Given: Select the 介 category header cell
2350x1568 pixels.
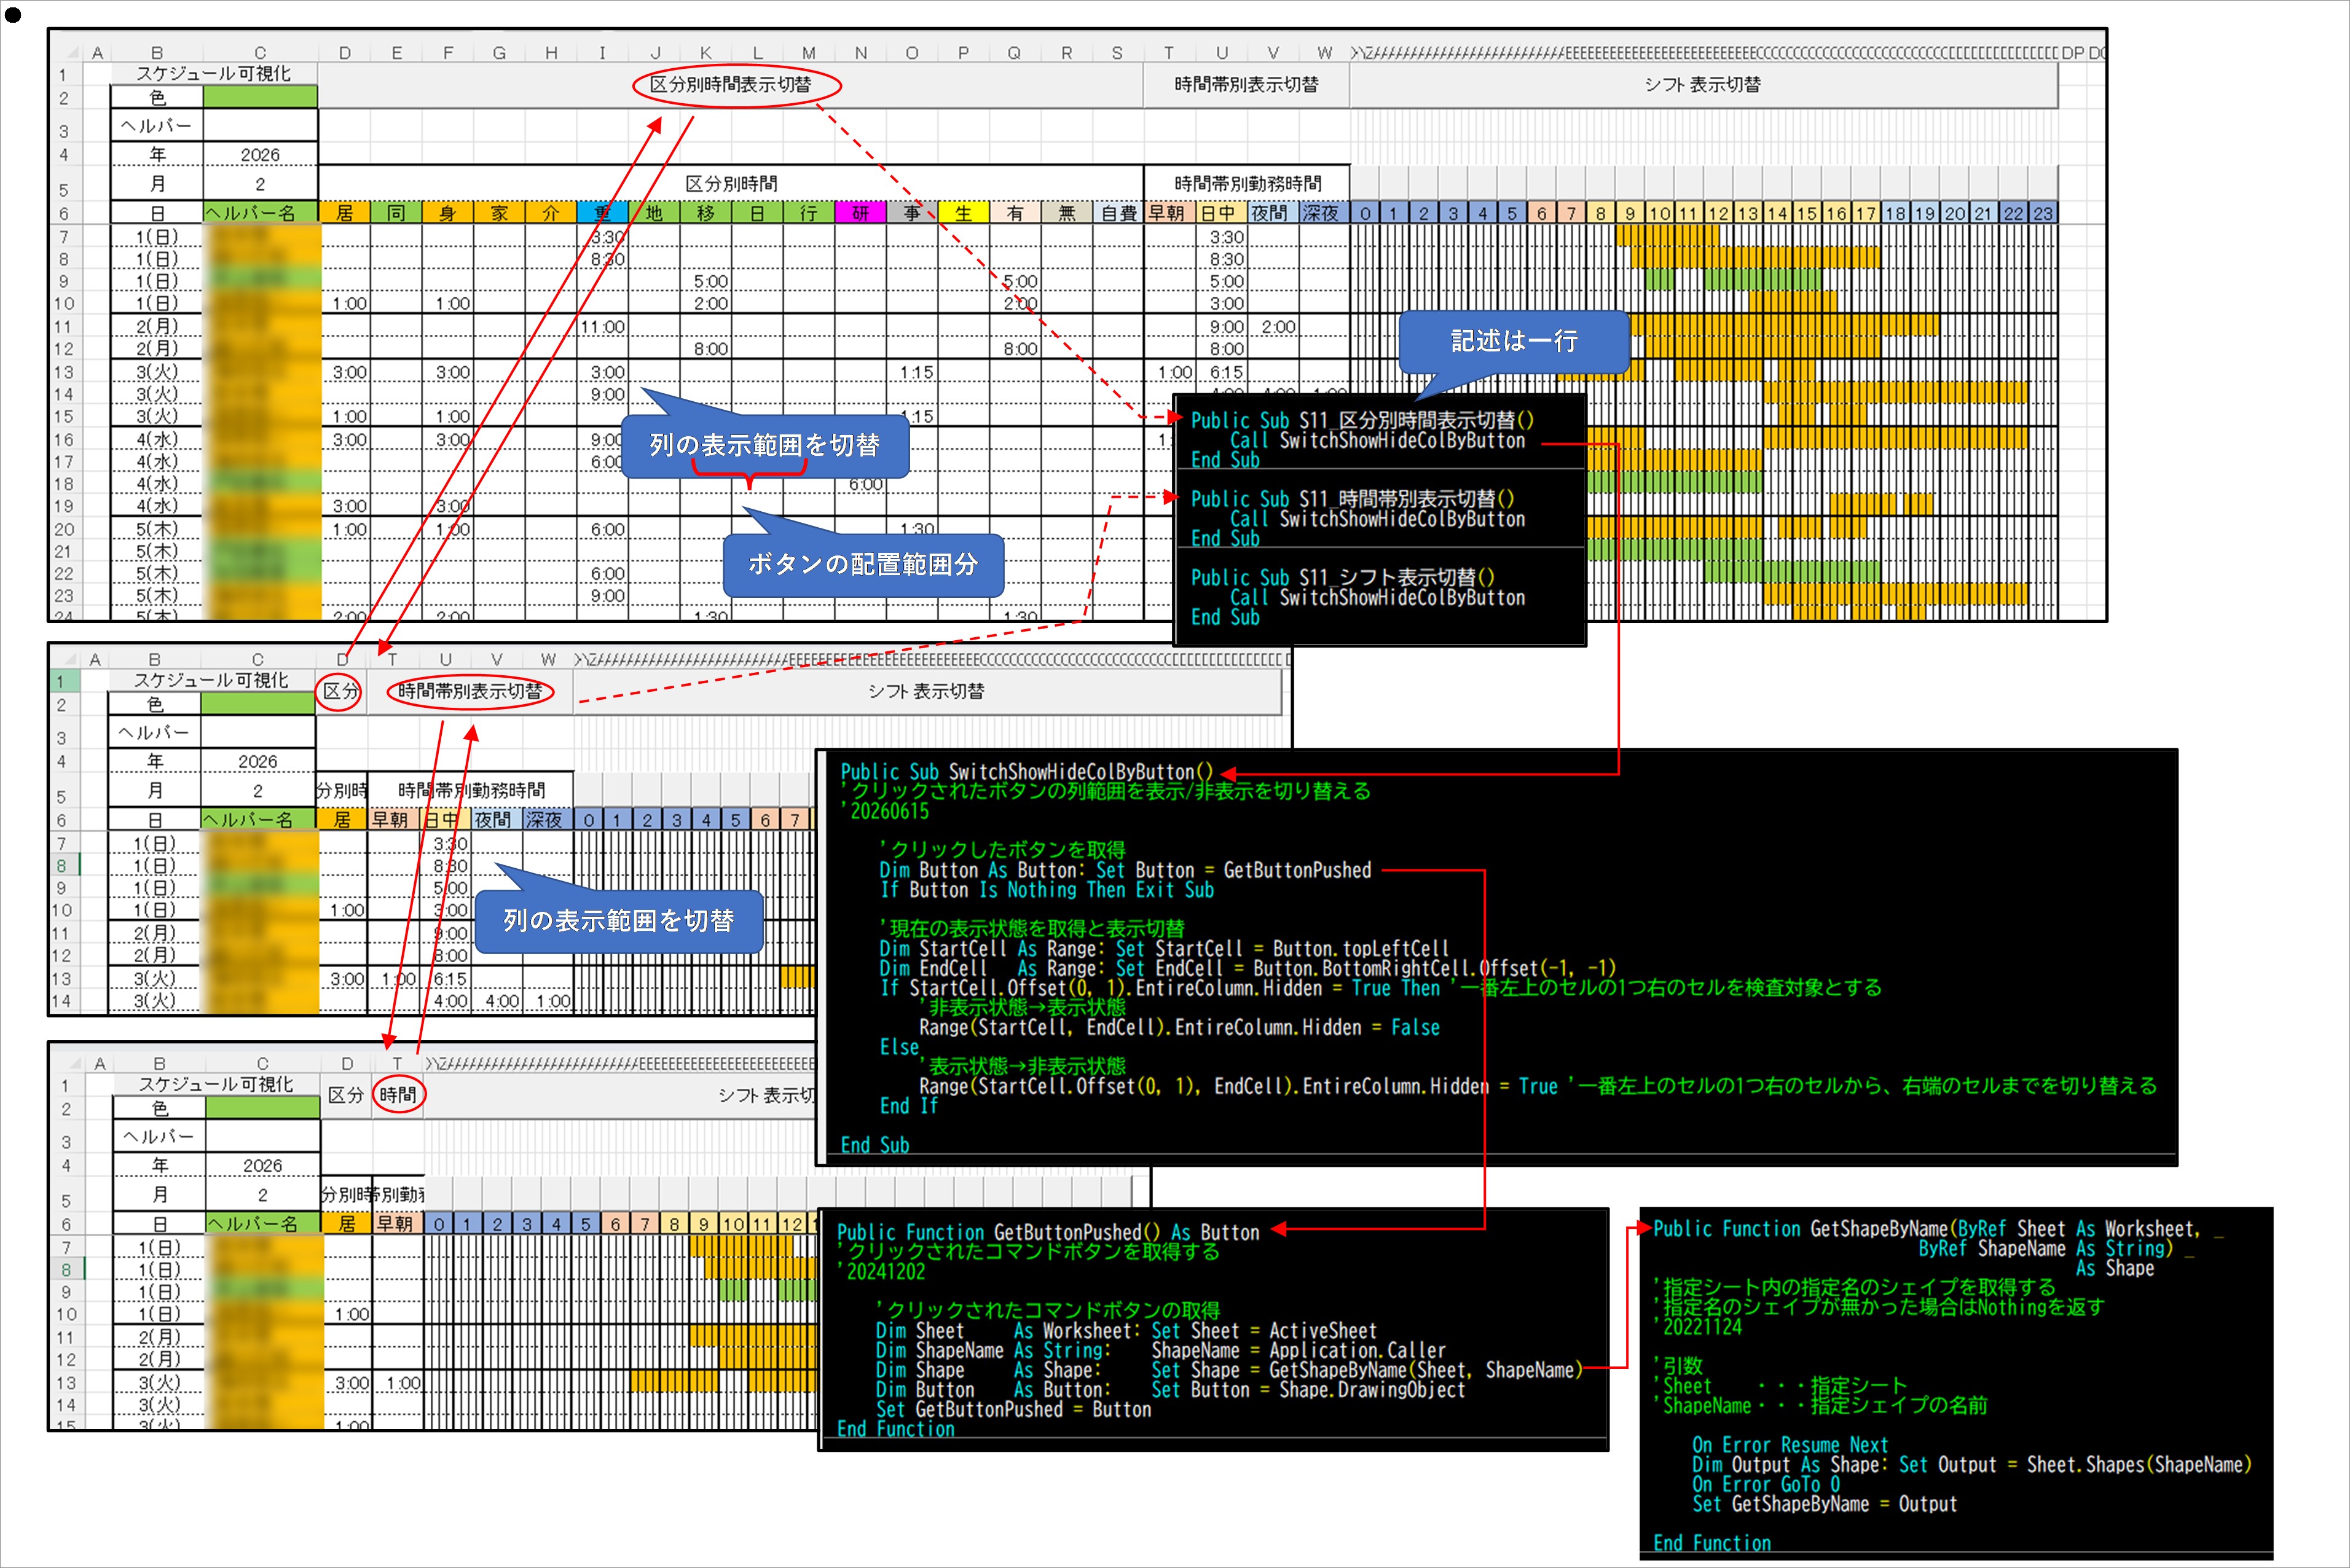Looking at the screenshot, I should click(550, 213).
